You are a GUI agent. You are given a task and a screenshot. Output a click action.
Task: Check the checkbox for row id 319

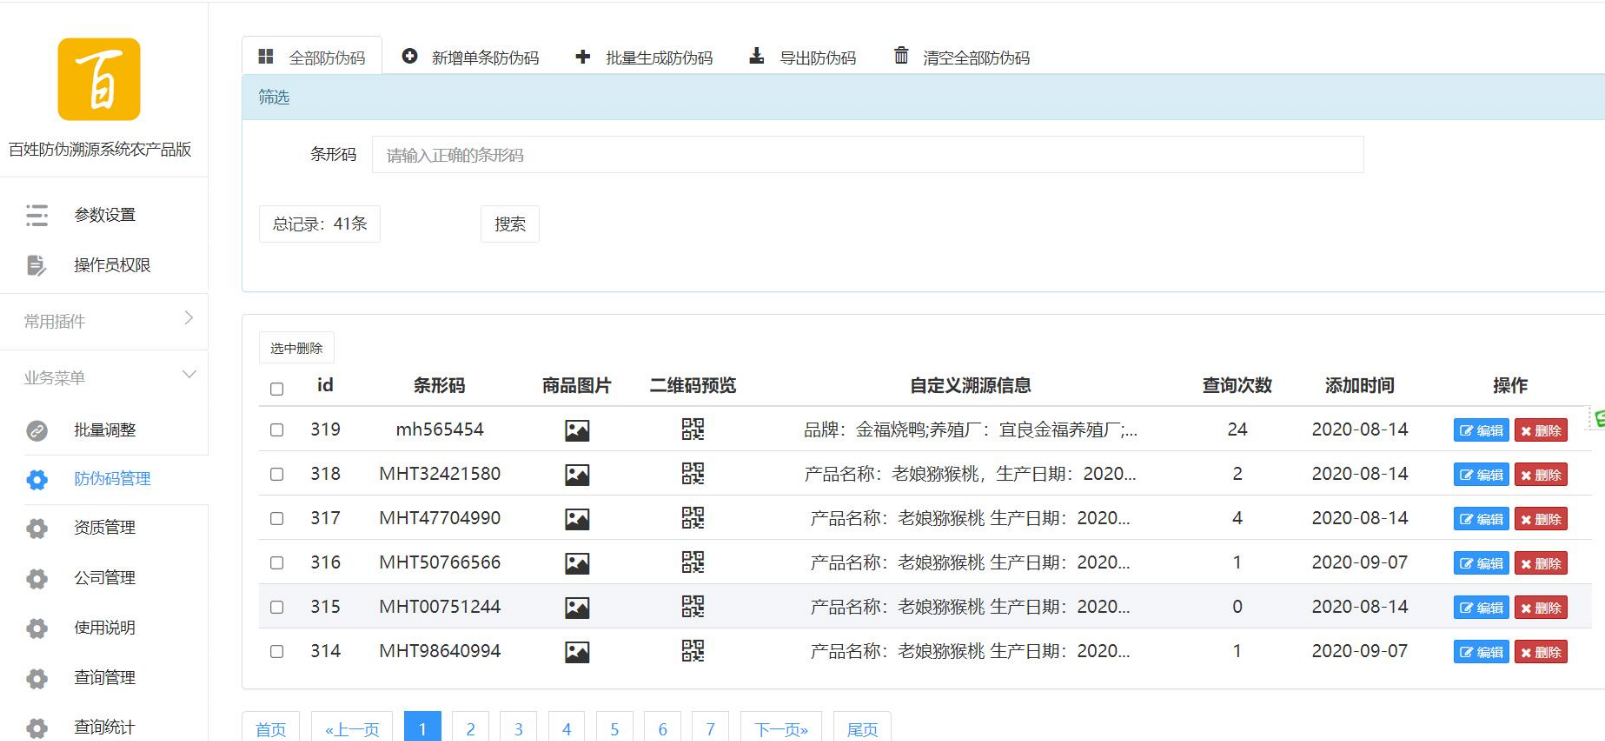click(277, 430)
